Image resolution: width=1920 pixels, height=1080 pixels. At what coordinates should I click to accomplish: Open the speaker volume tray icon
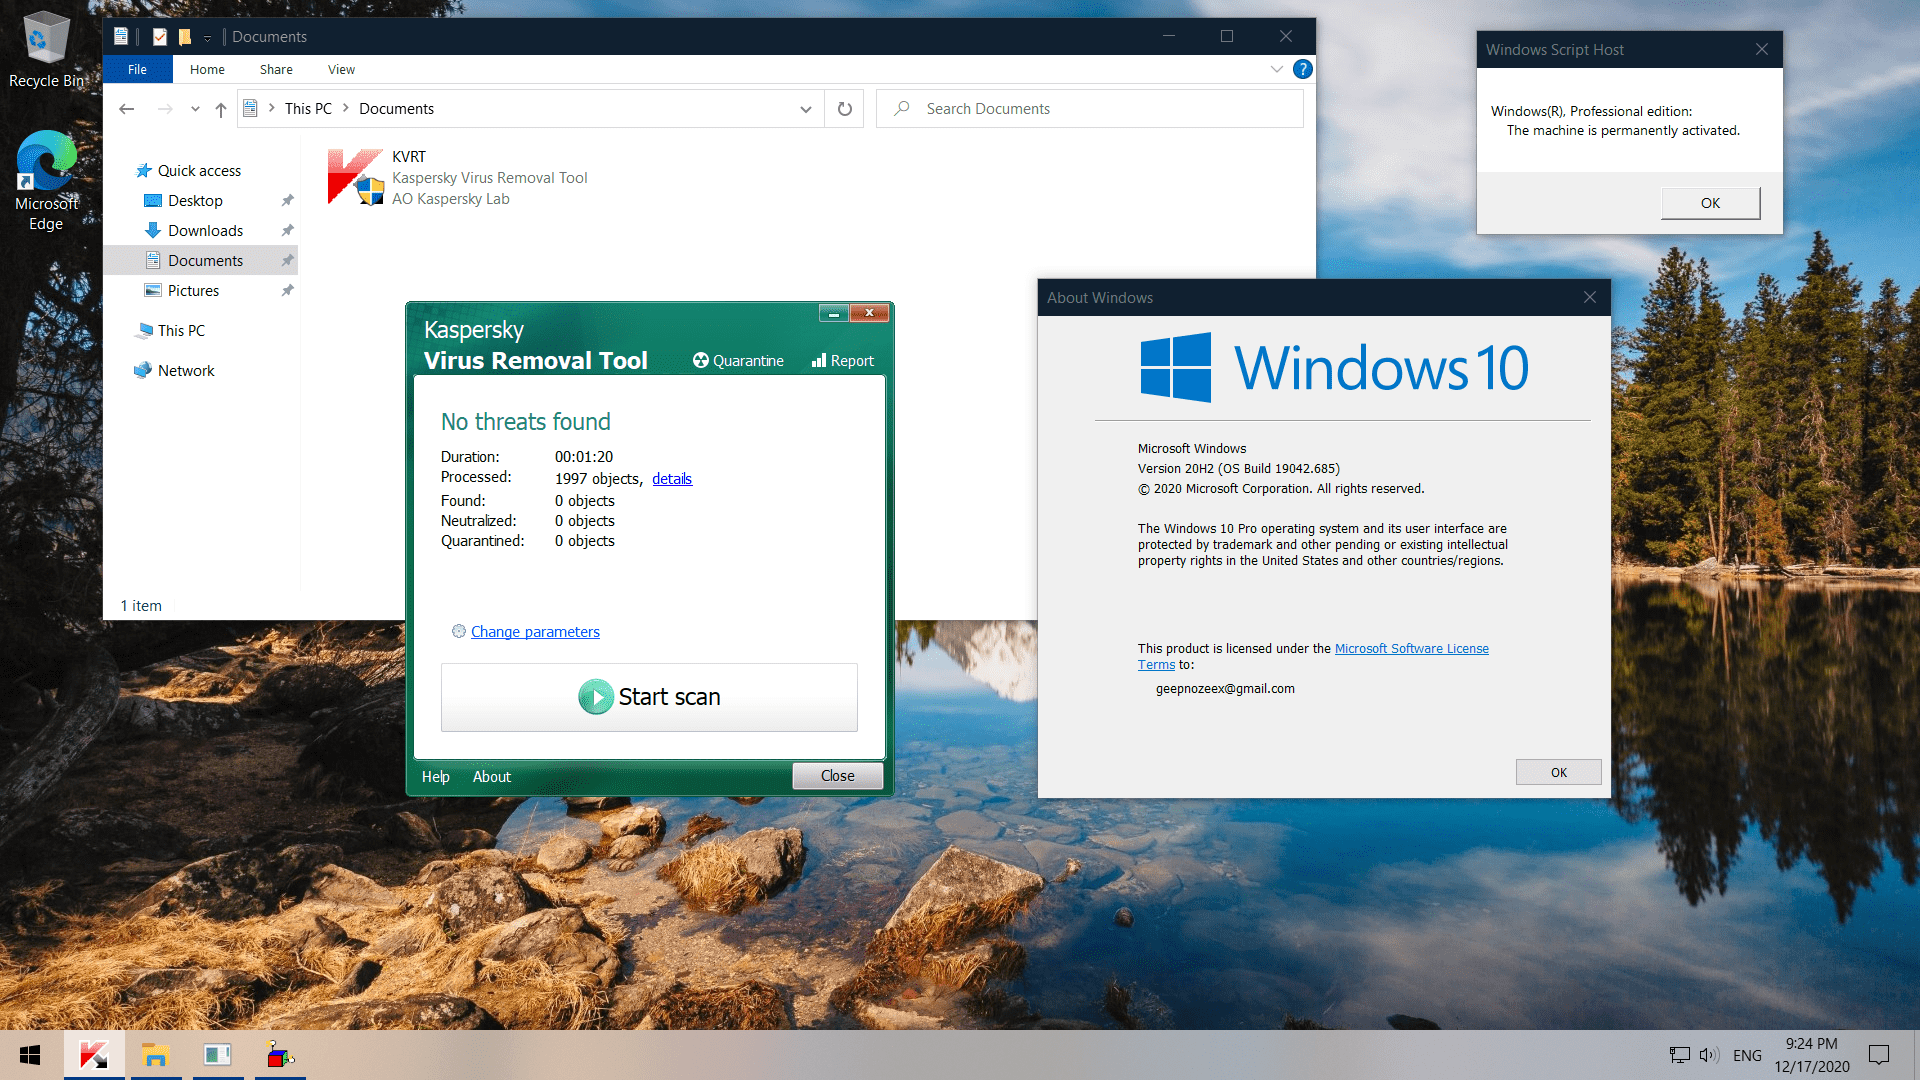1708,1055
